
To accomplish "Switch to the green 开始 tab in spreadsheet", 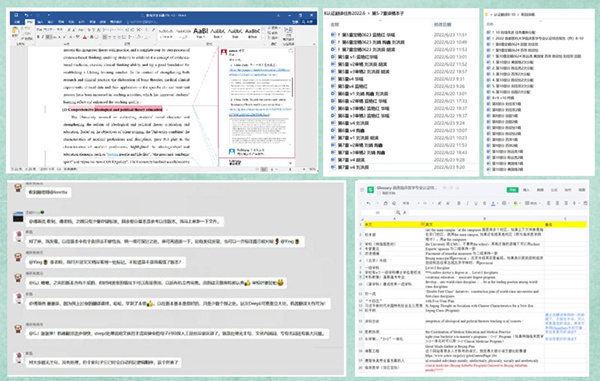I will pyautogui.click(x=512, y=190).
